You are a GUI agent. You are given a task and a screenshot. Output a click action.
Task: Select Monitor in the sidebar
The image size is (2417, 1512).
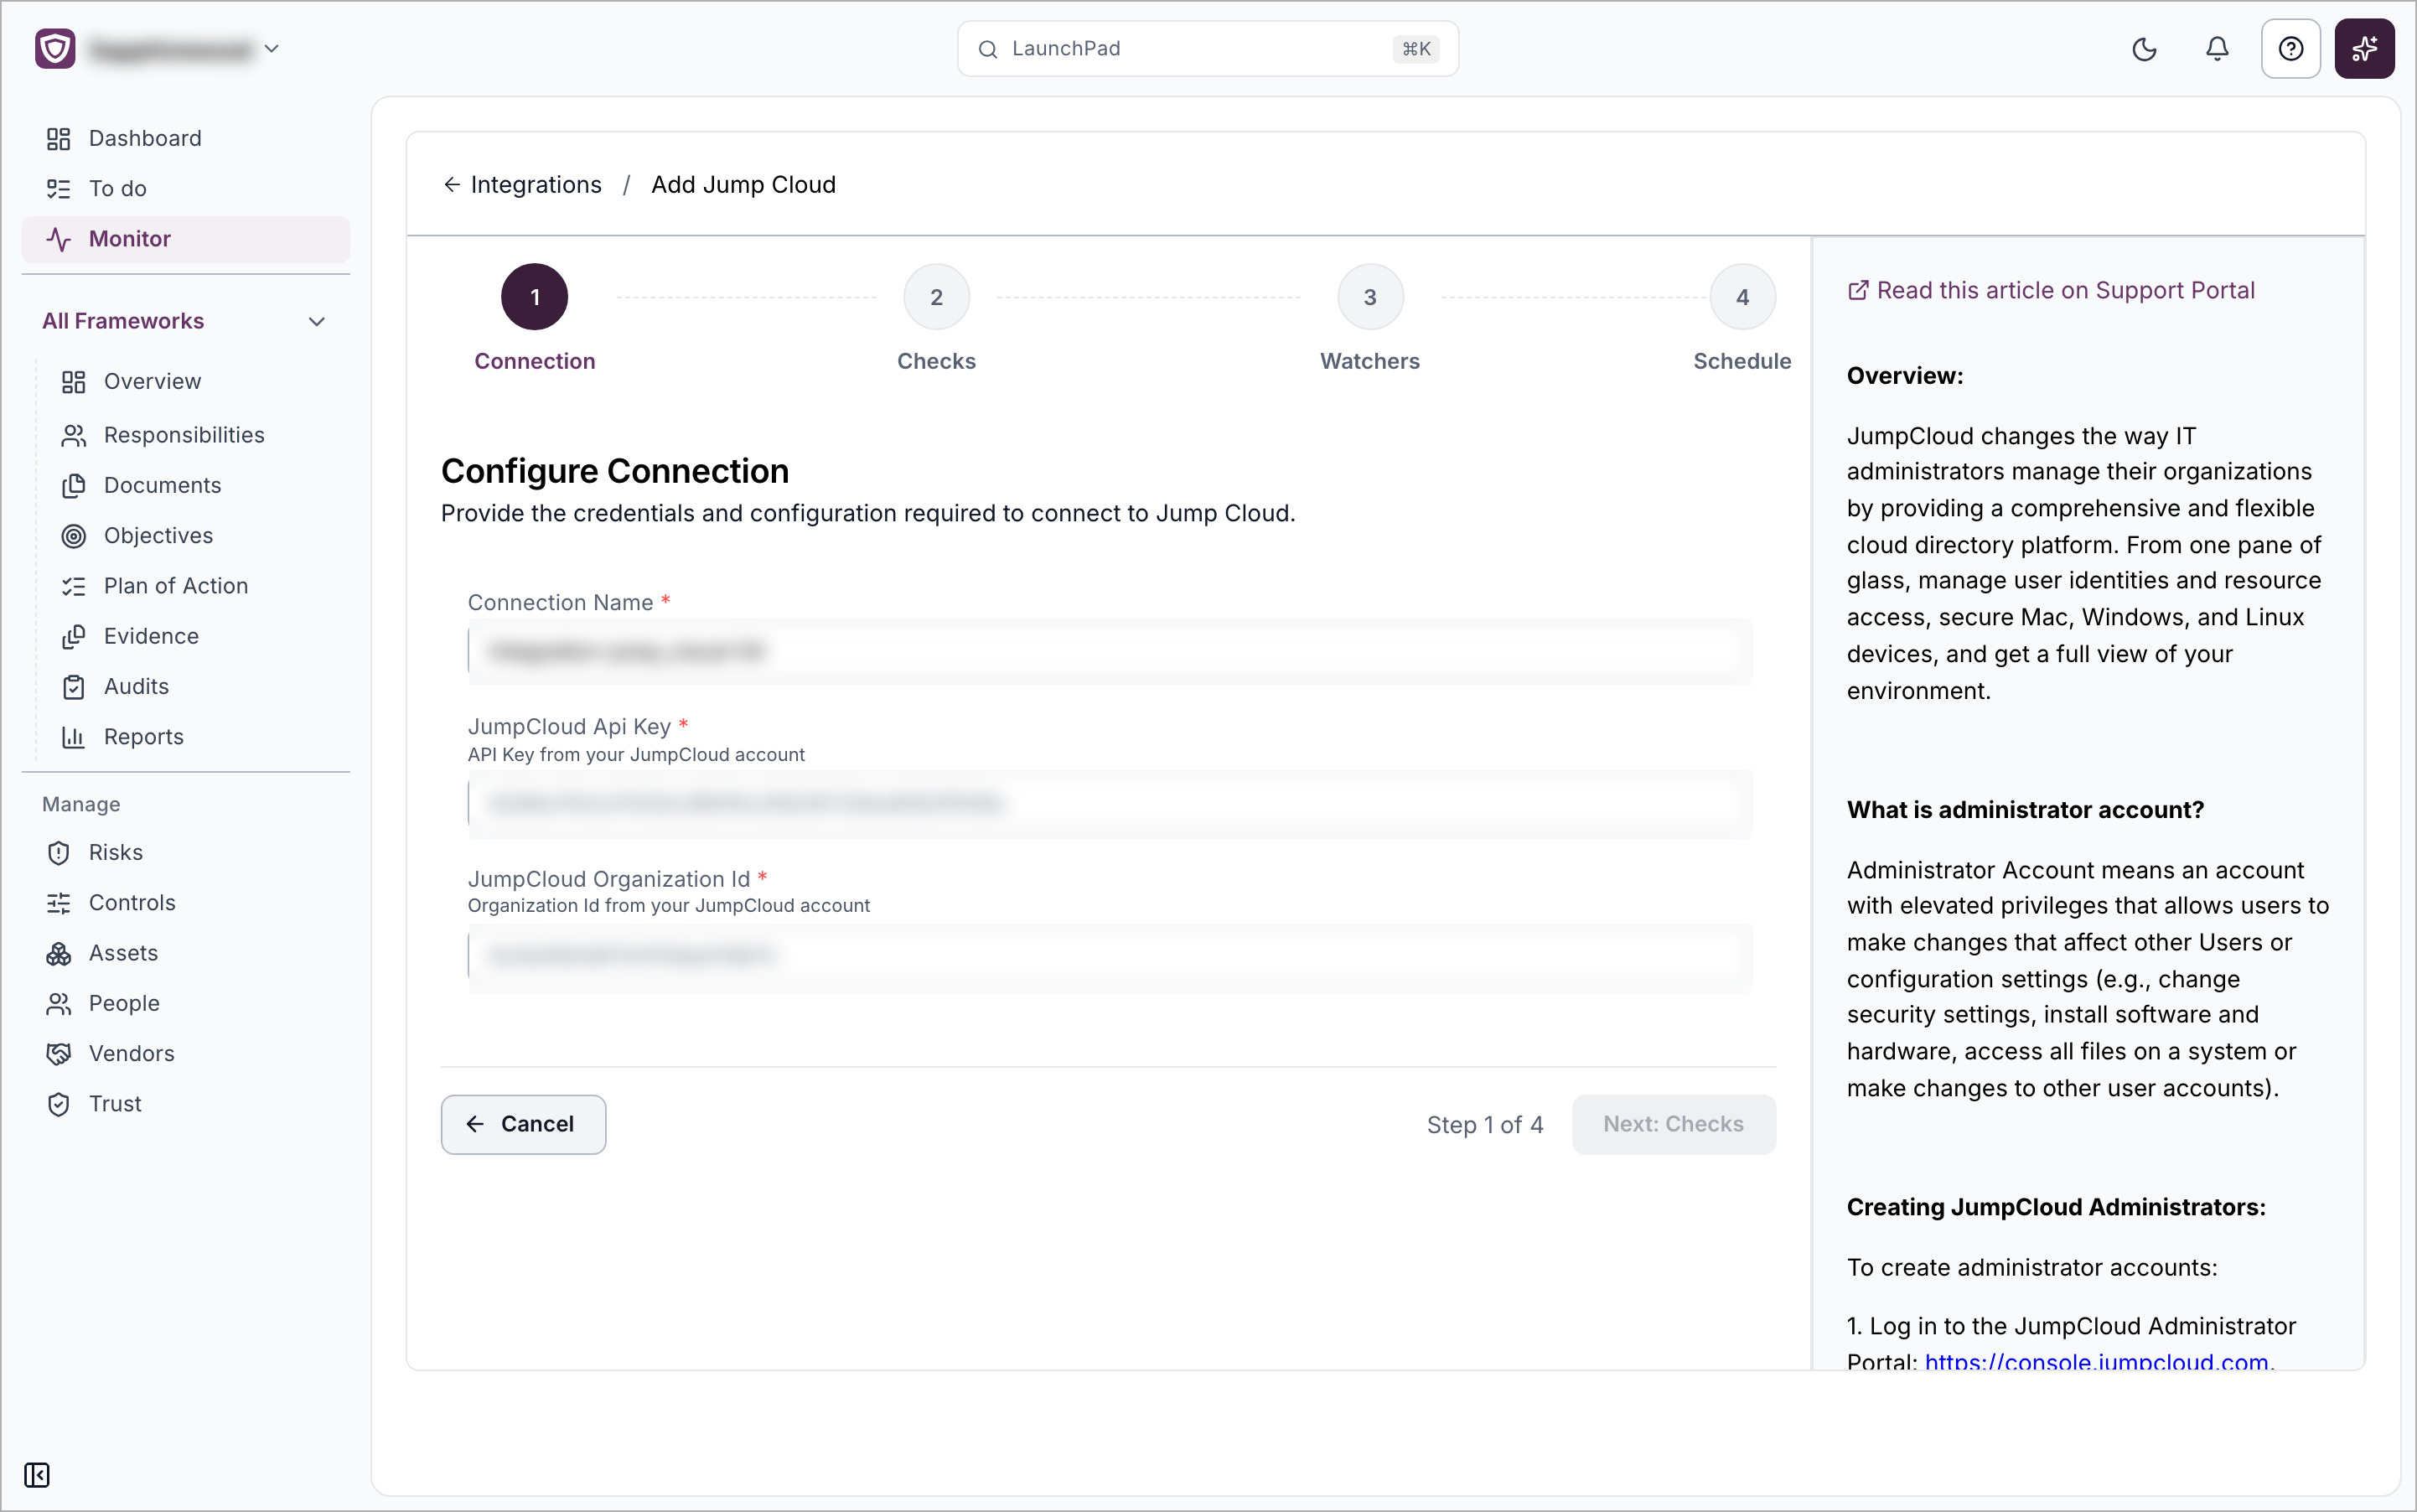point(186,238)
